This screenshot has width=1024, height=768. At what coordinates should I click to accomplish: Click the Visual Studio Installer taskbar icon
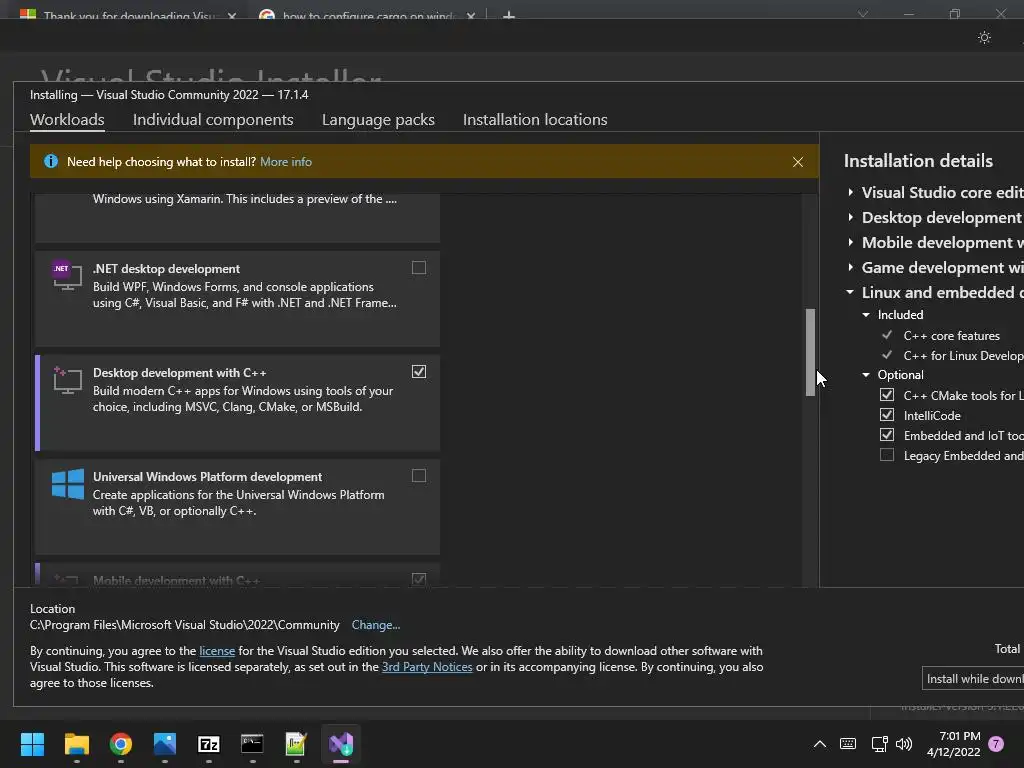click(341, 744)
